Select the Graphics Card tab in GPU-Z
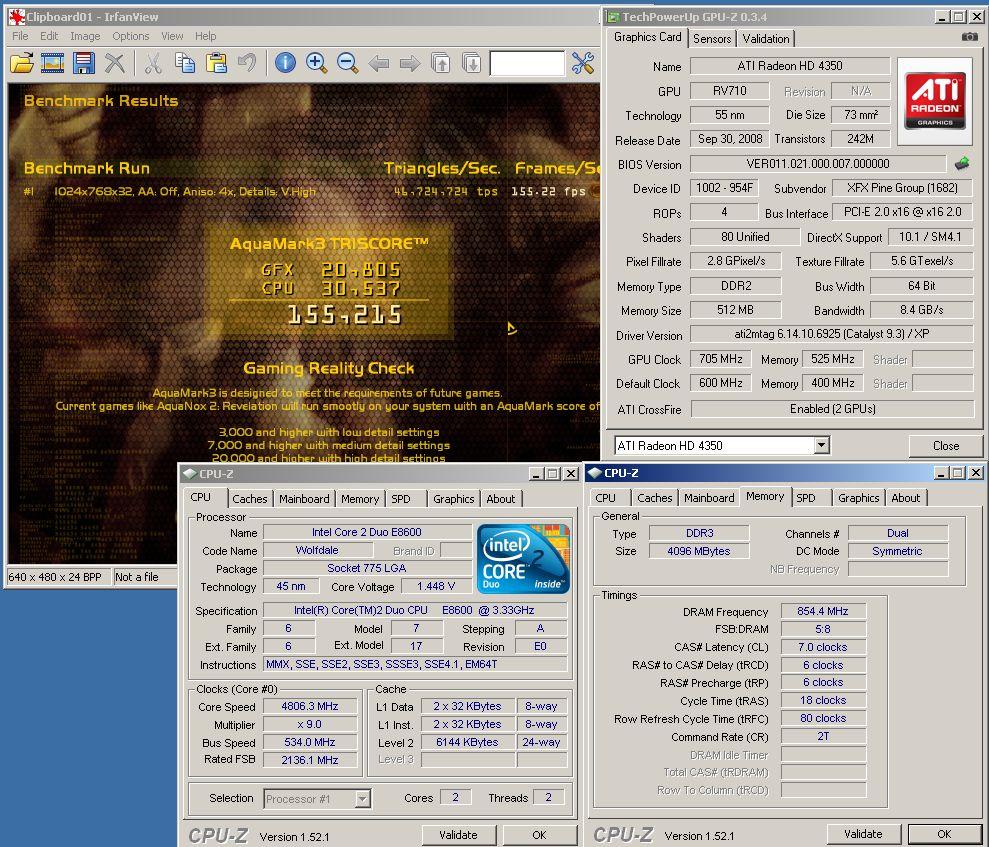This screenshot has height=847, width=989. point(648,37)
